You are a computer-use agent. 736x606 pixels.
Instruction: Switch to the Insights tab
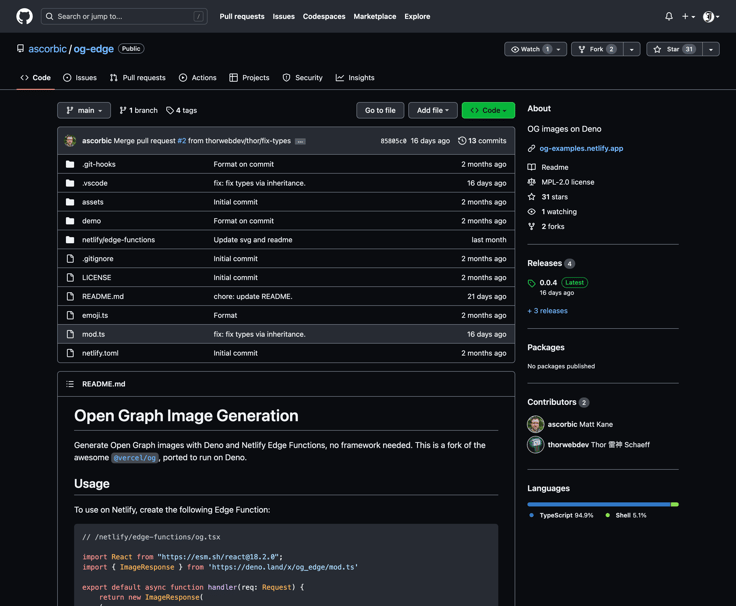coord(355,78)
